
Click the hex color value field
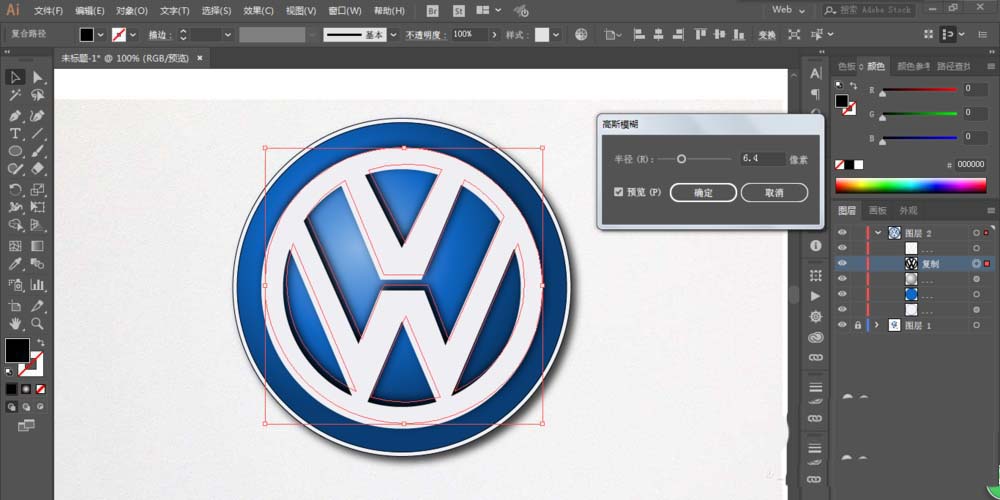pos(970,164)
